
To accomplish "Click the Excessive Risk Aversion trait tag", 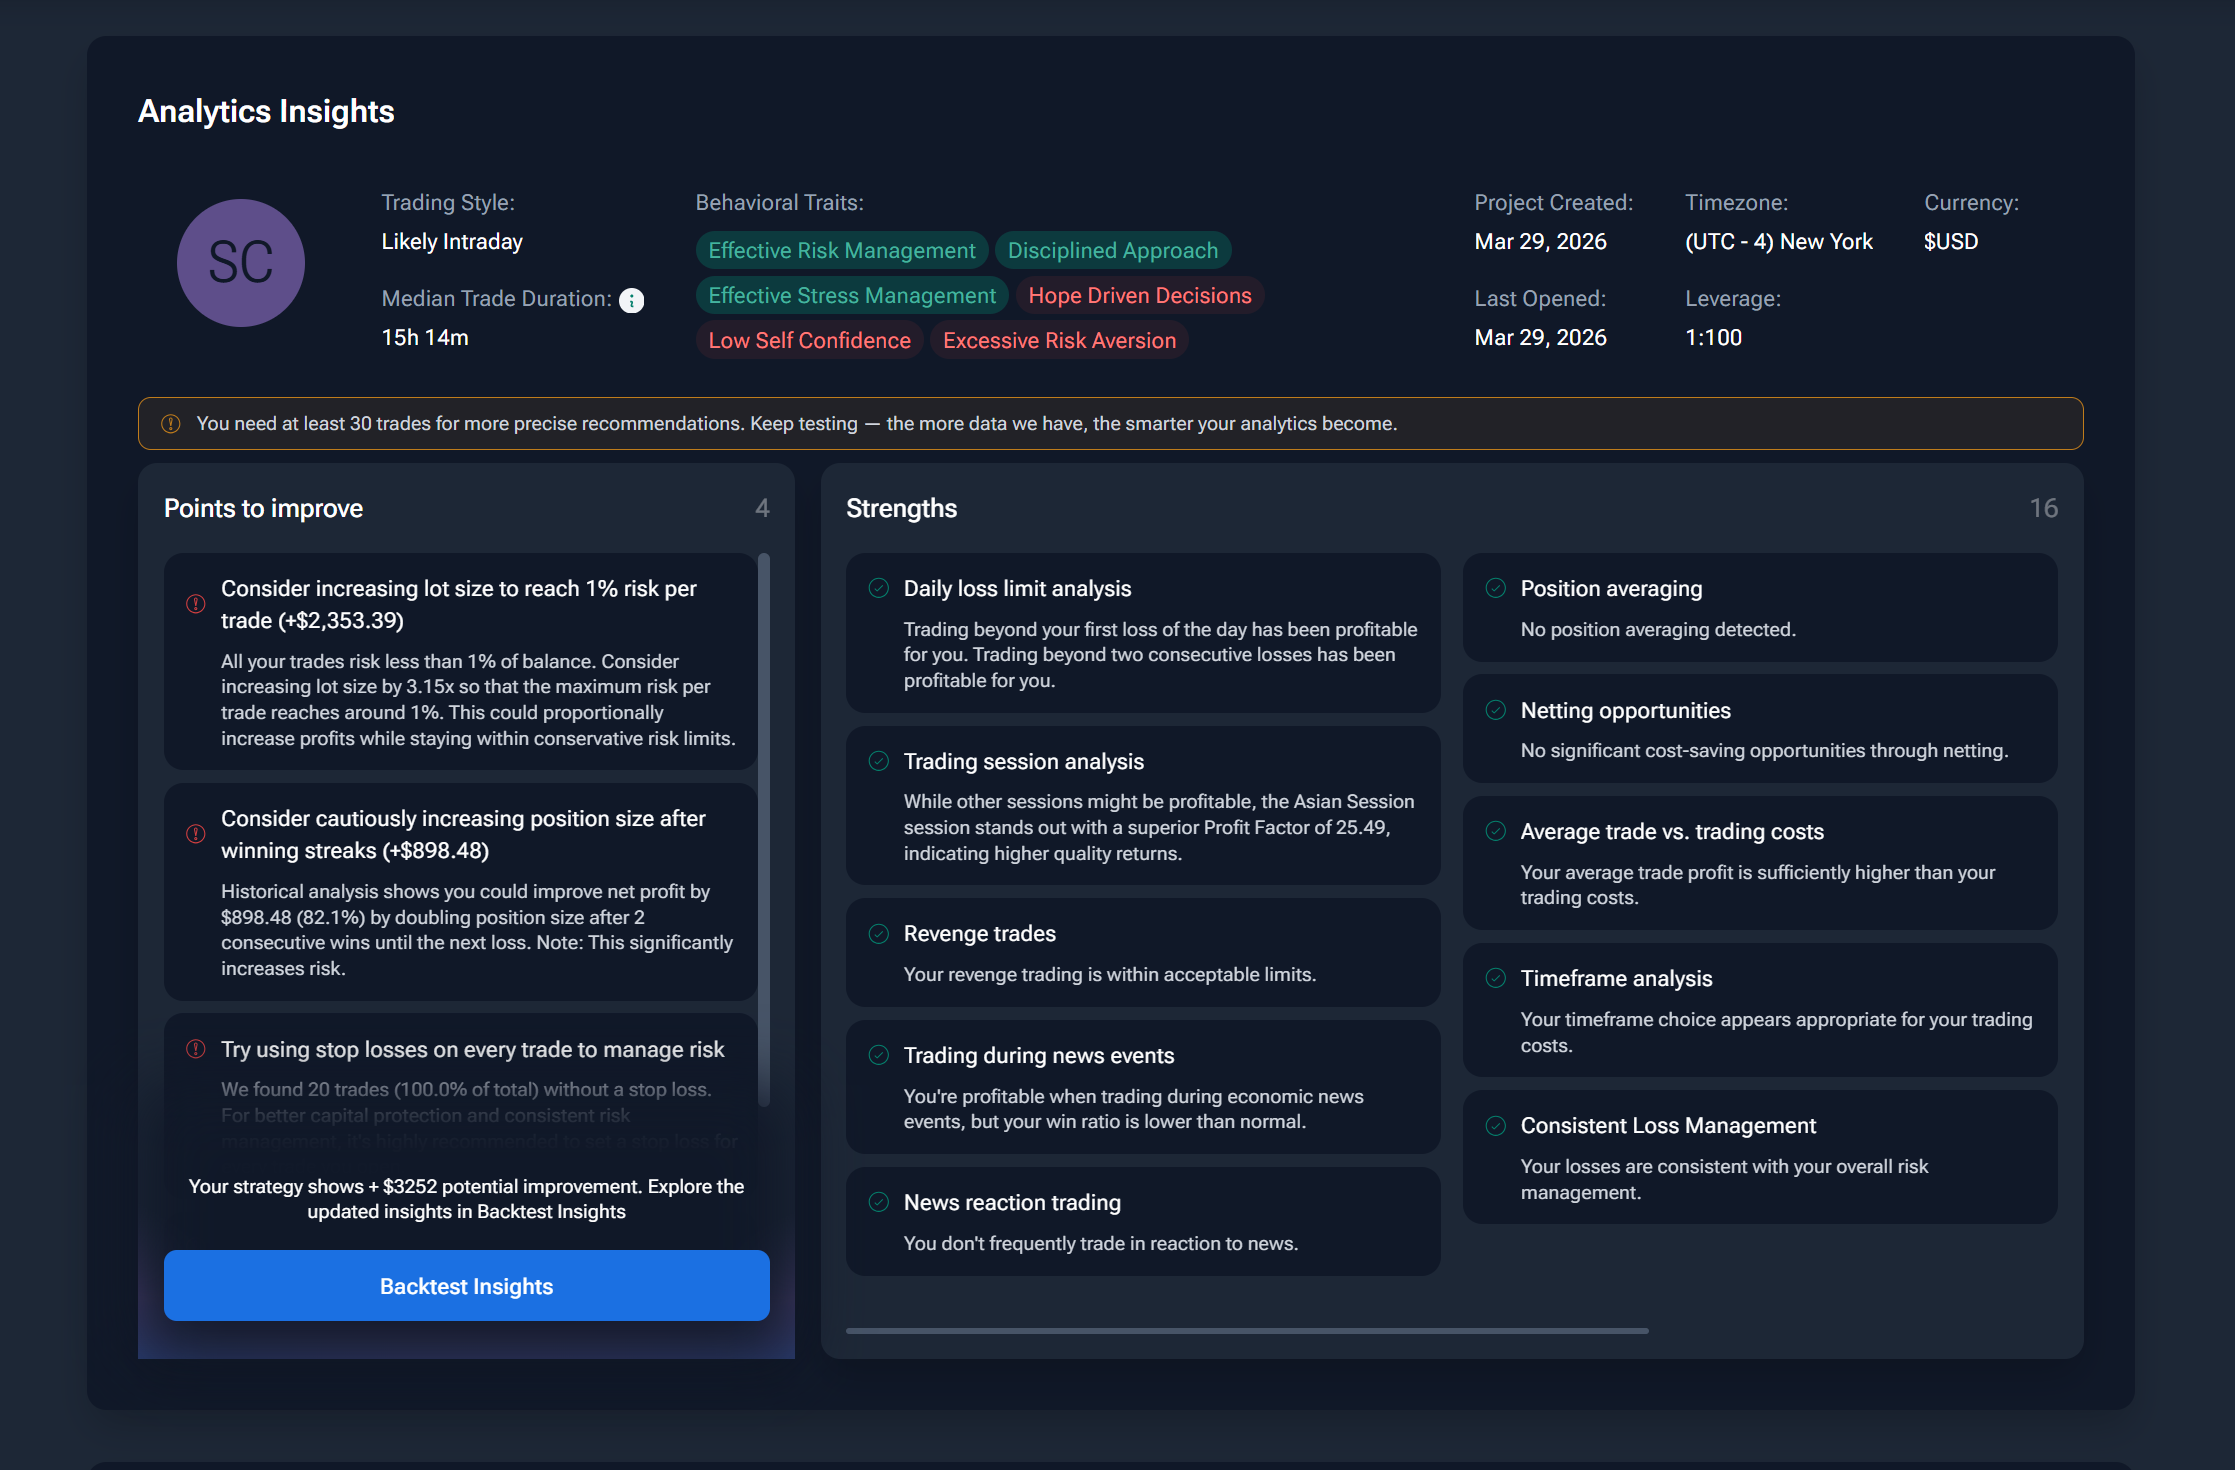I will (1059, 340).
